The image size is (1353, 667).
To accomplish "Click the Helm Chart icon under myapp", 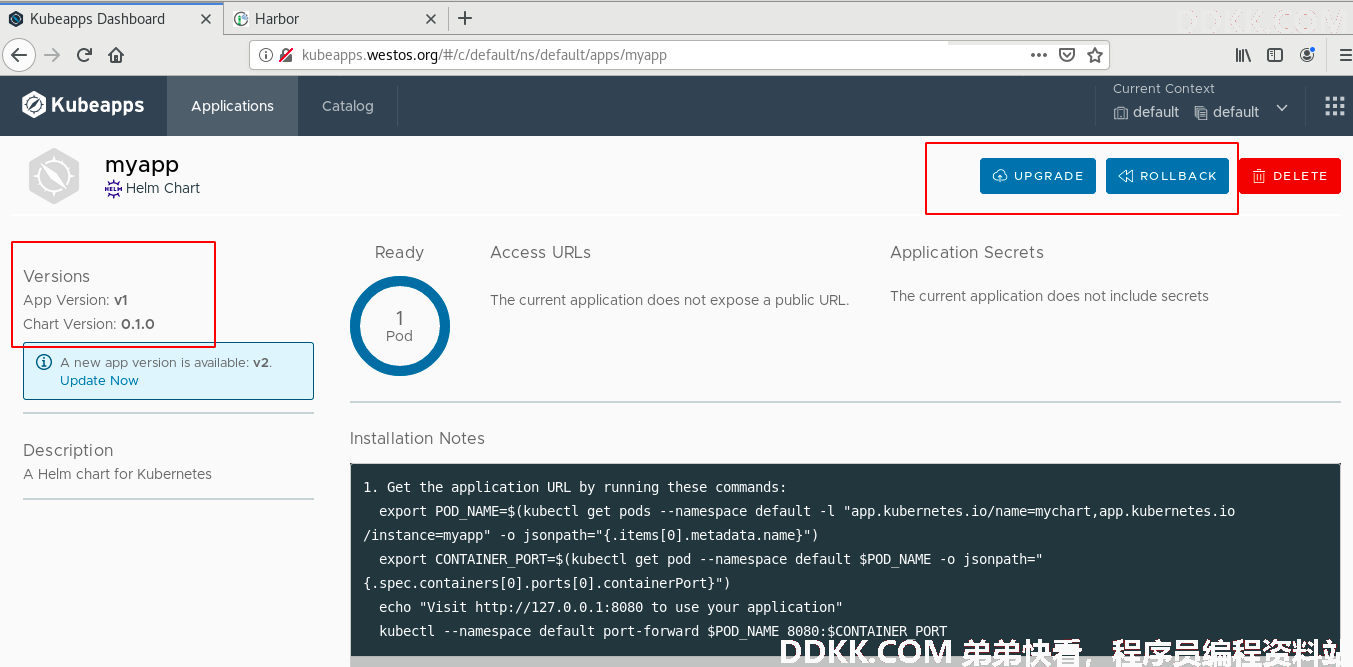I will coord(113,188).
